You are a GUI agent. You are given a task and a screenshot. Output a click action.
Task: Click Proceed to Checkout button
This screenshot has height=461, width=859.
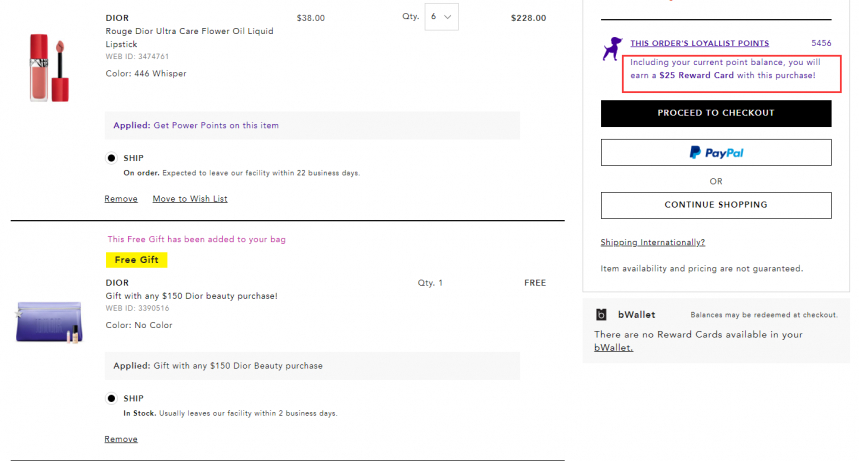716,113
